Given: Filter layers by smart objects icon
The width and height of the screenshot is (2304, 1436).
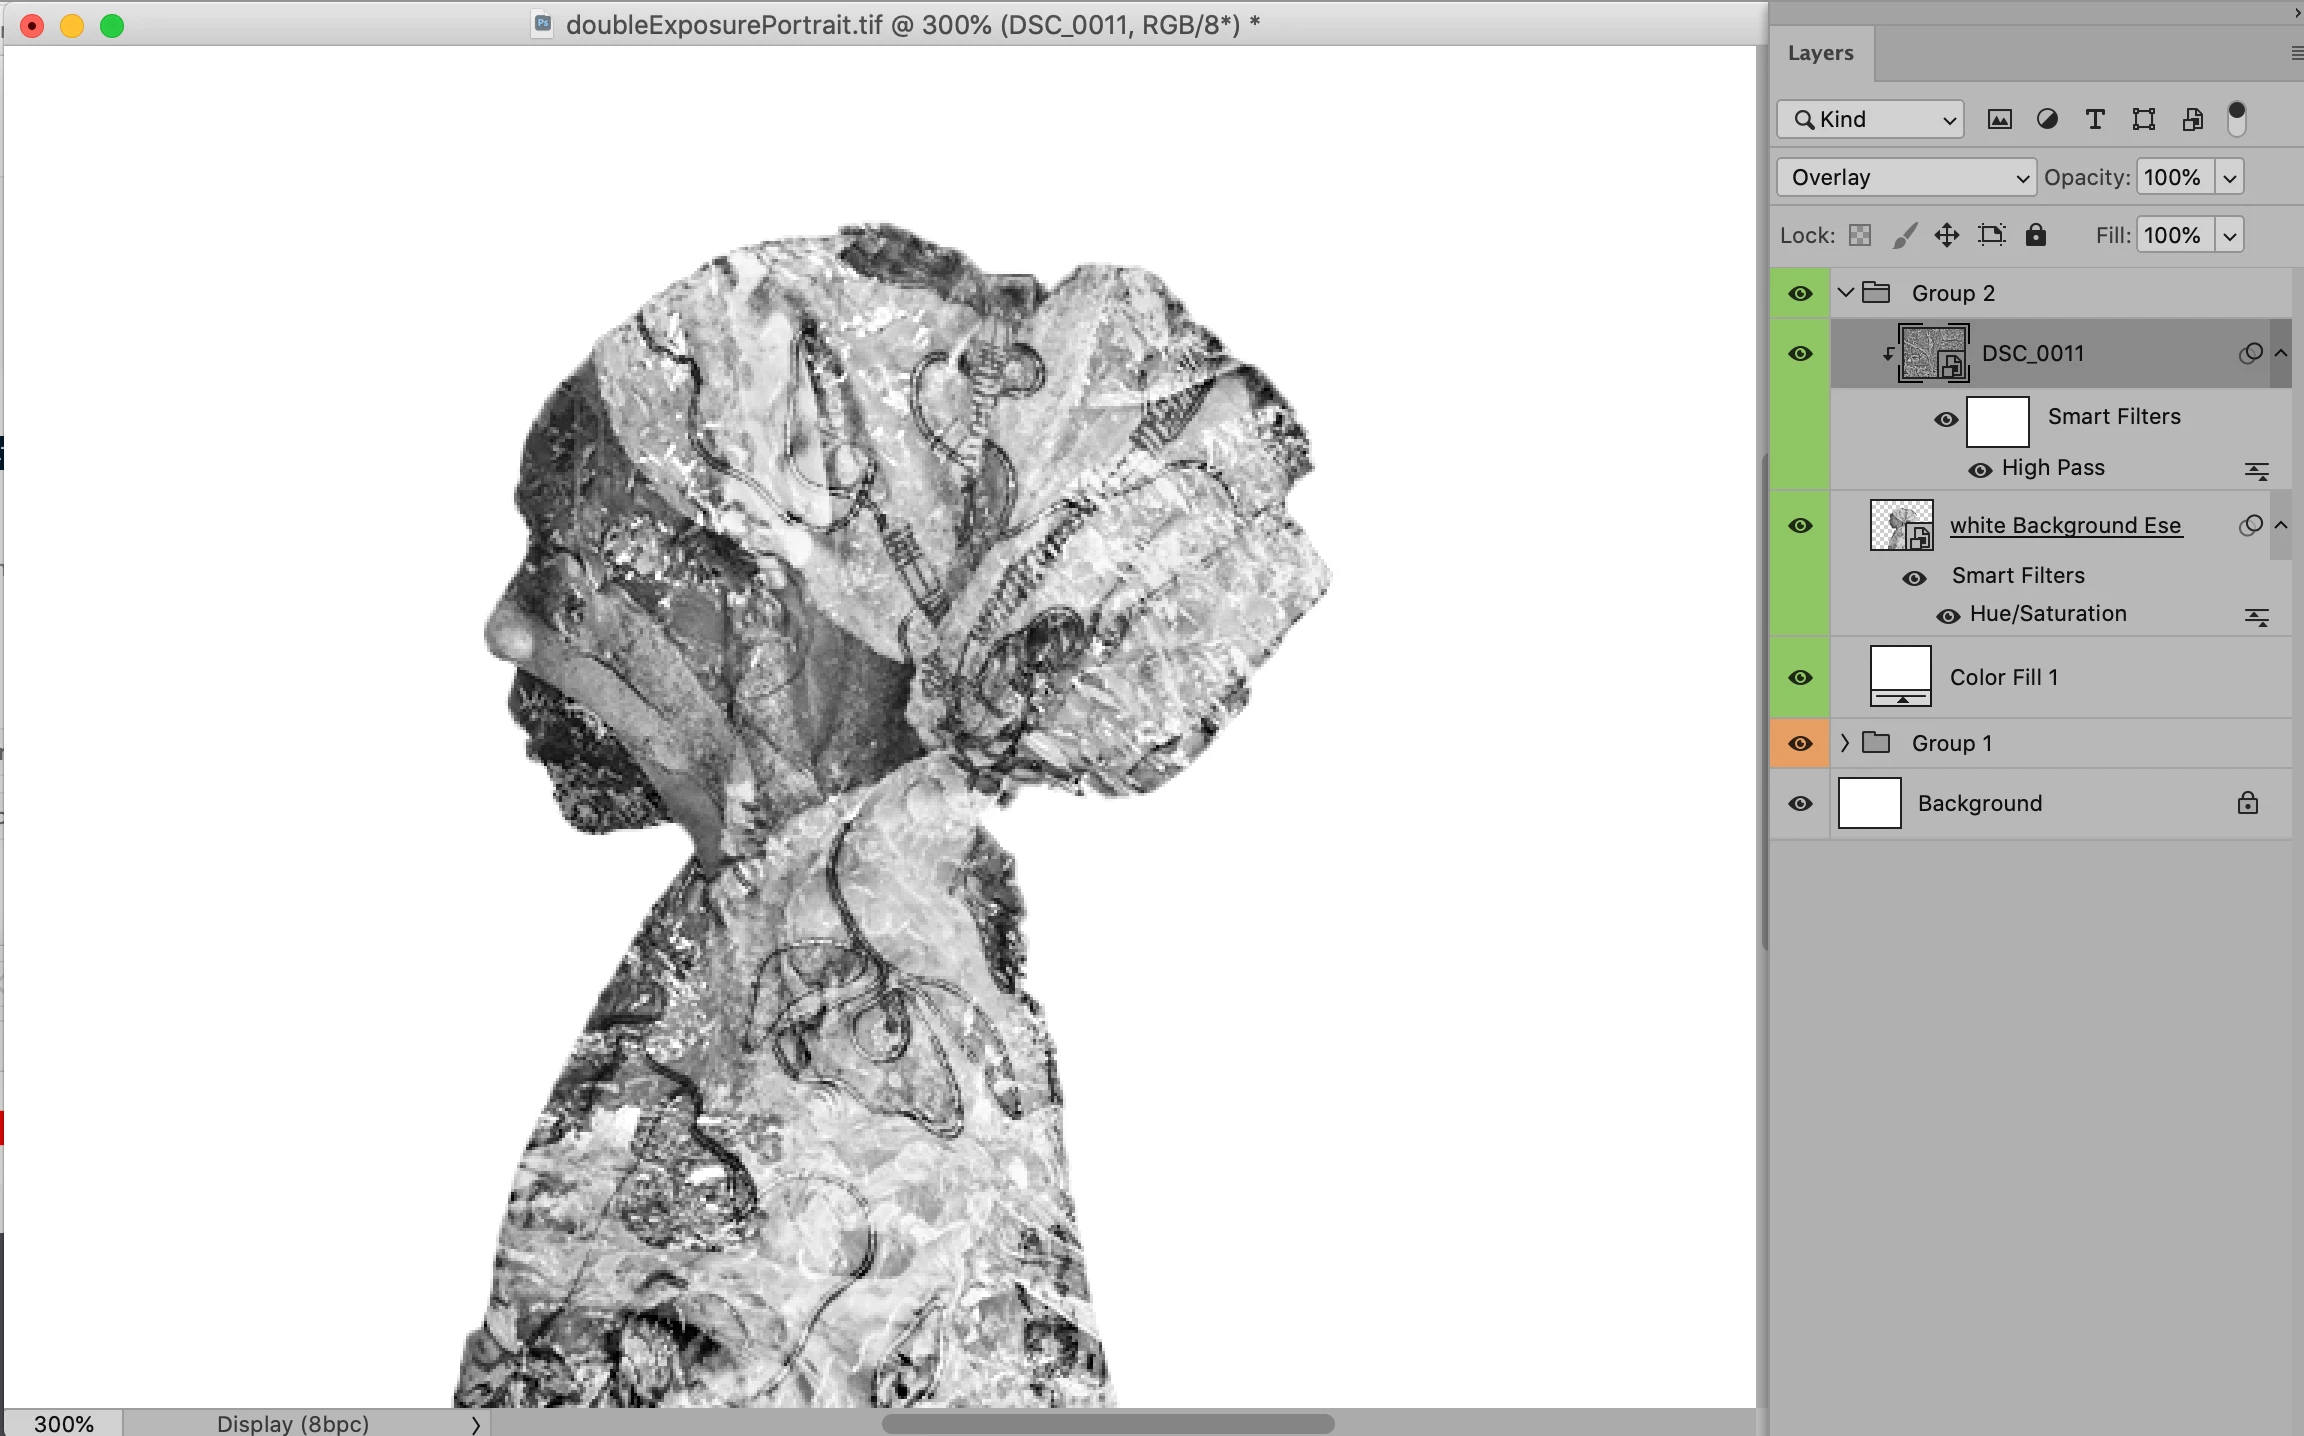Looking at the screenshot, I should [2192, 120].
